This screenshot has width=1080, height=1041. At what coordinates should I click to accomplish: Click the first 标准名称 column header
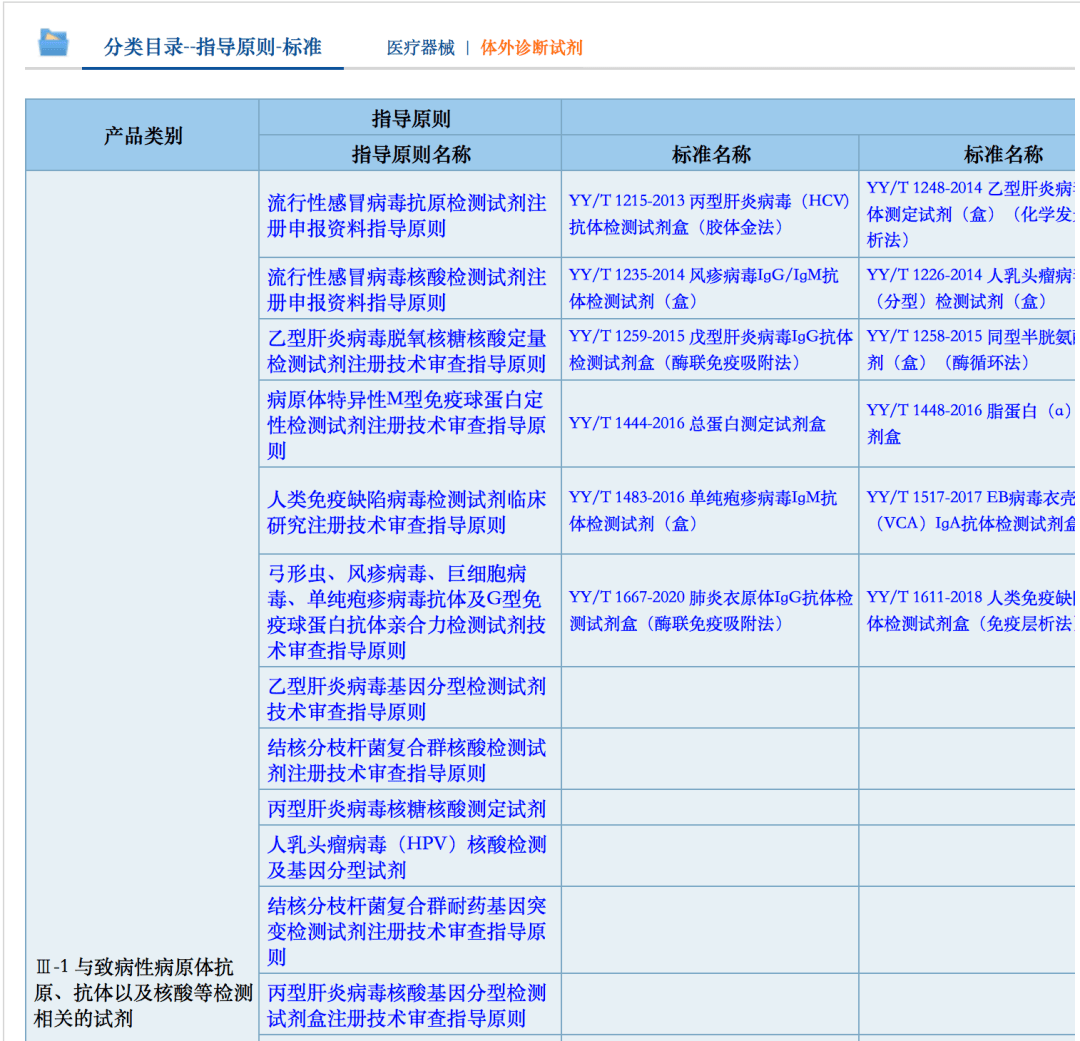710,153
